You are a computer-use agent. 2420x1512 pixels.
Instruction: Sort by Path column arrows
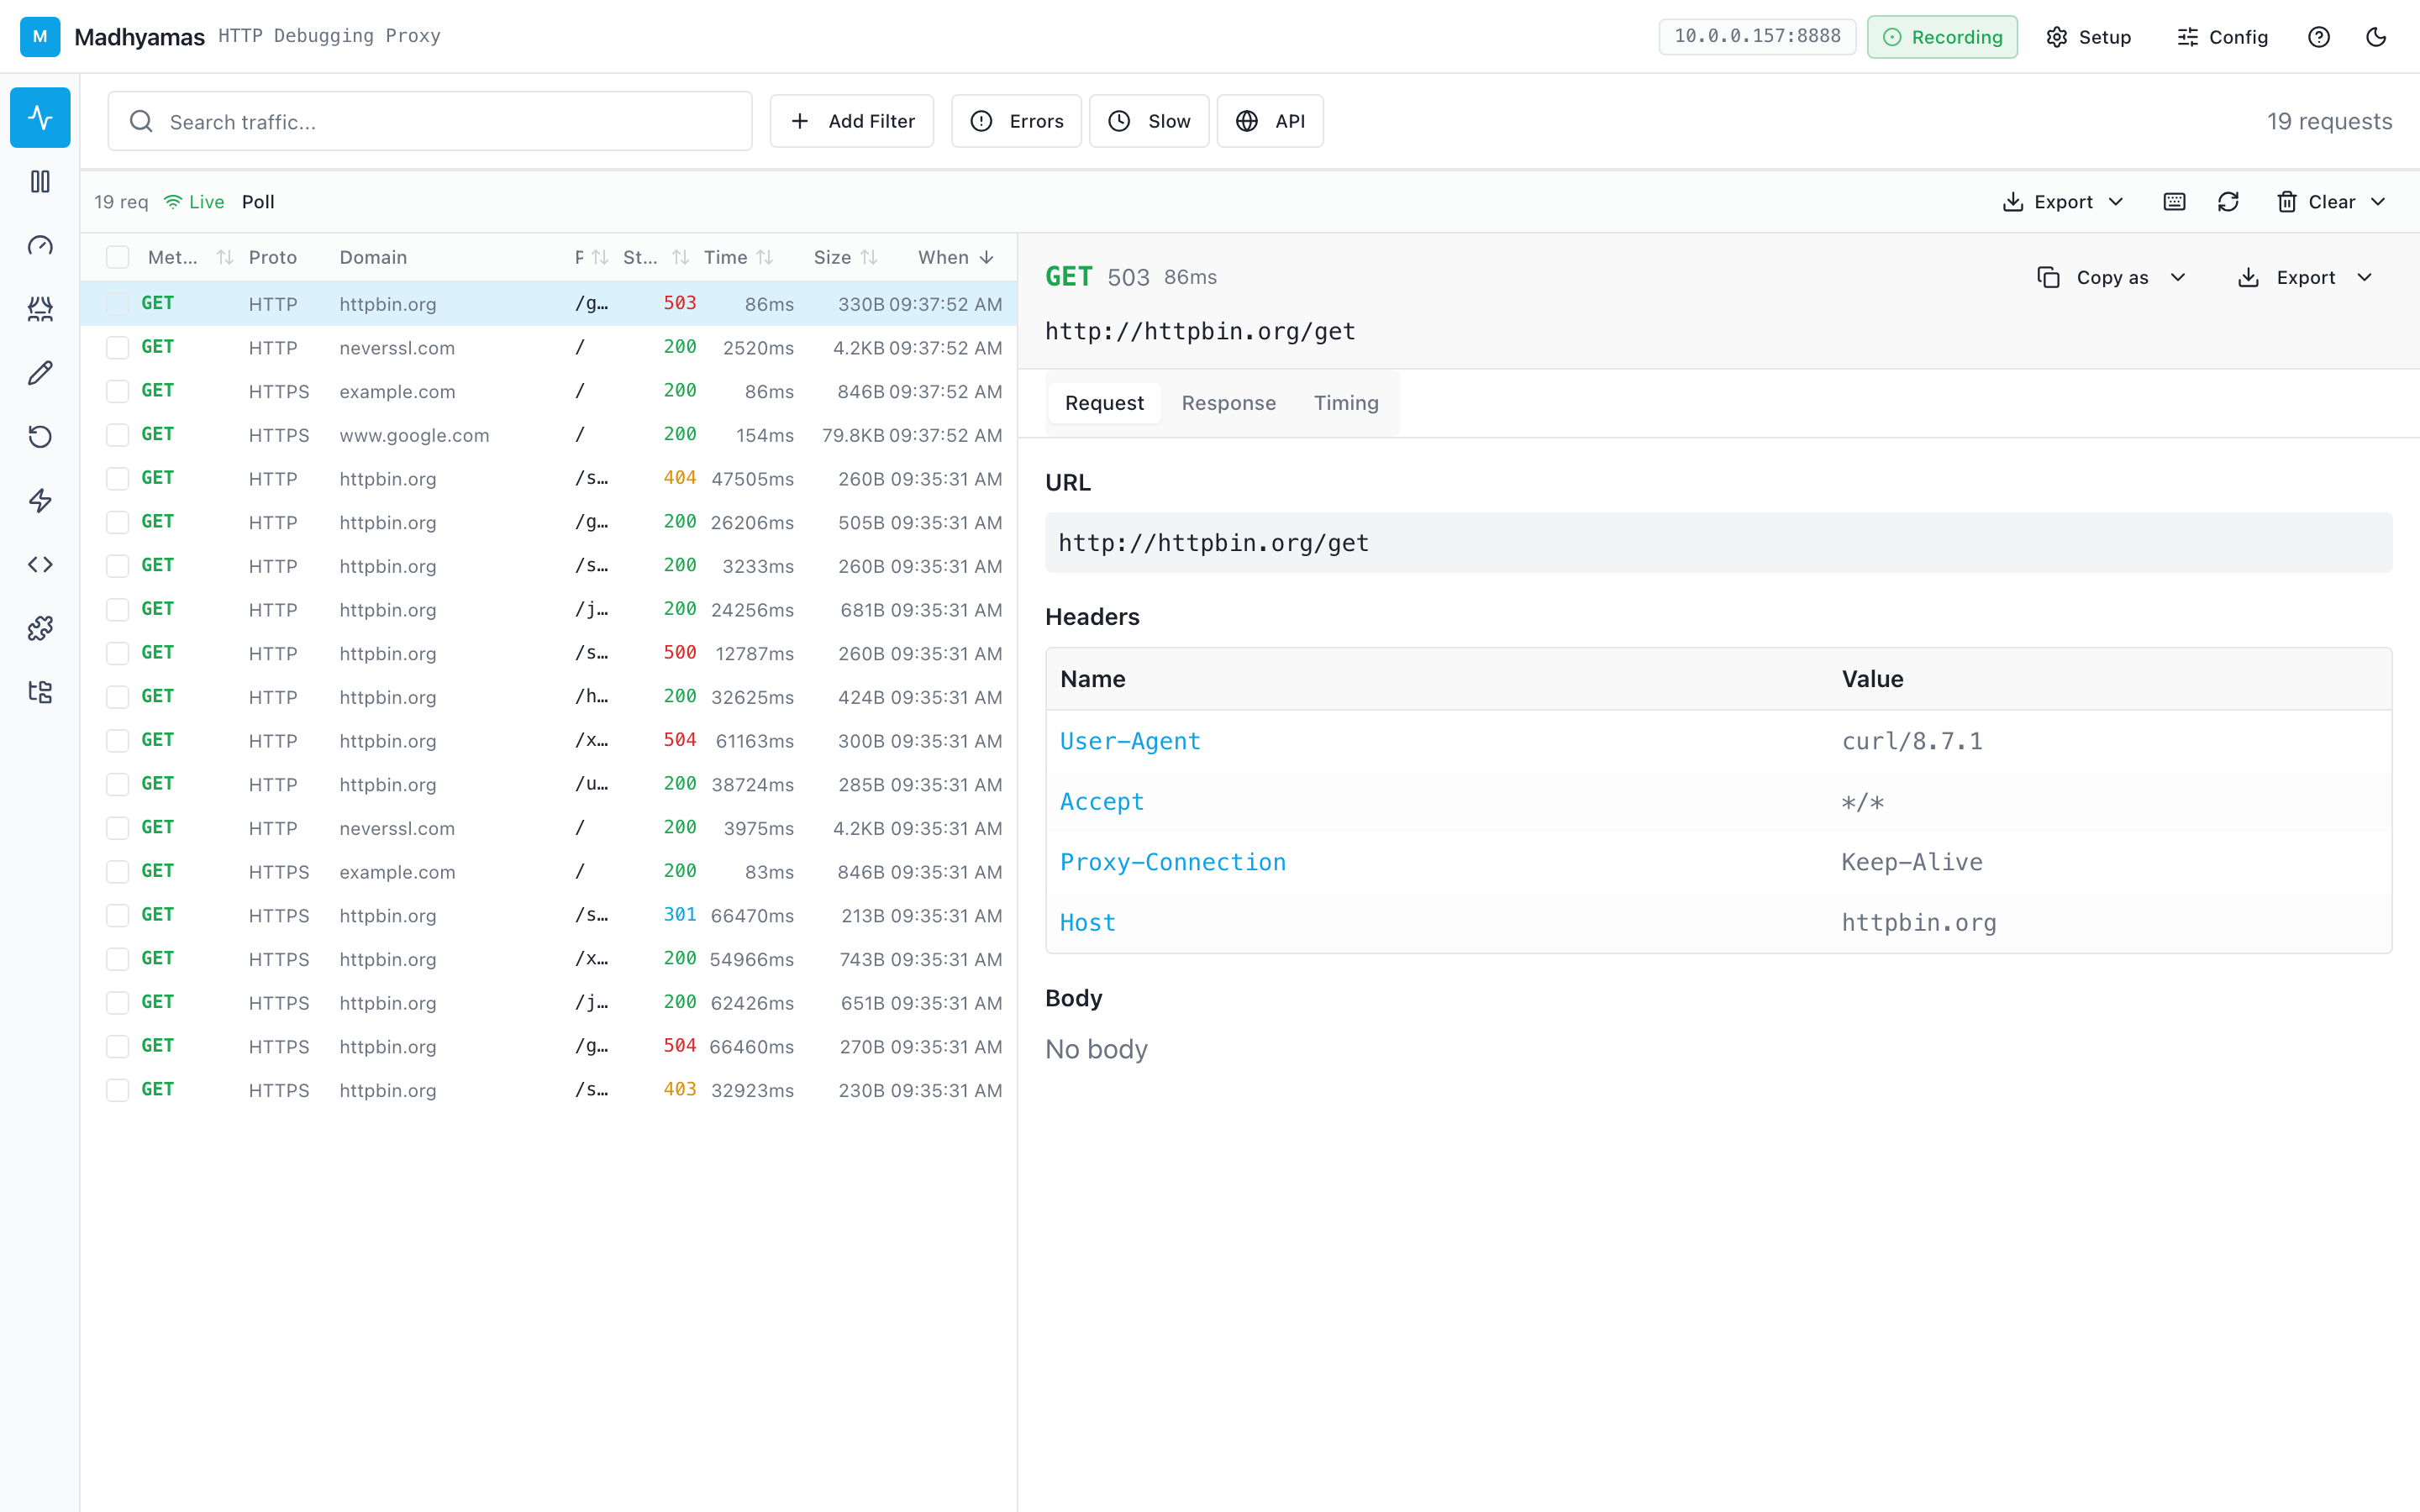600,257
